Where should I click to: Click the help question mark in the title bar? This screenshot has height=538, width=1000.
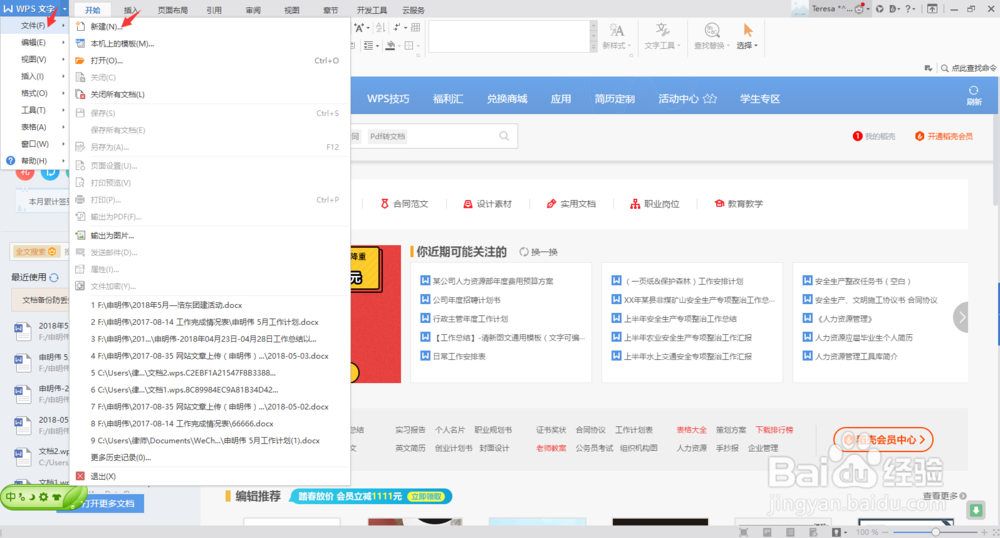pyautogui.click(x=909, y=9)
